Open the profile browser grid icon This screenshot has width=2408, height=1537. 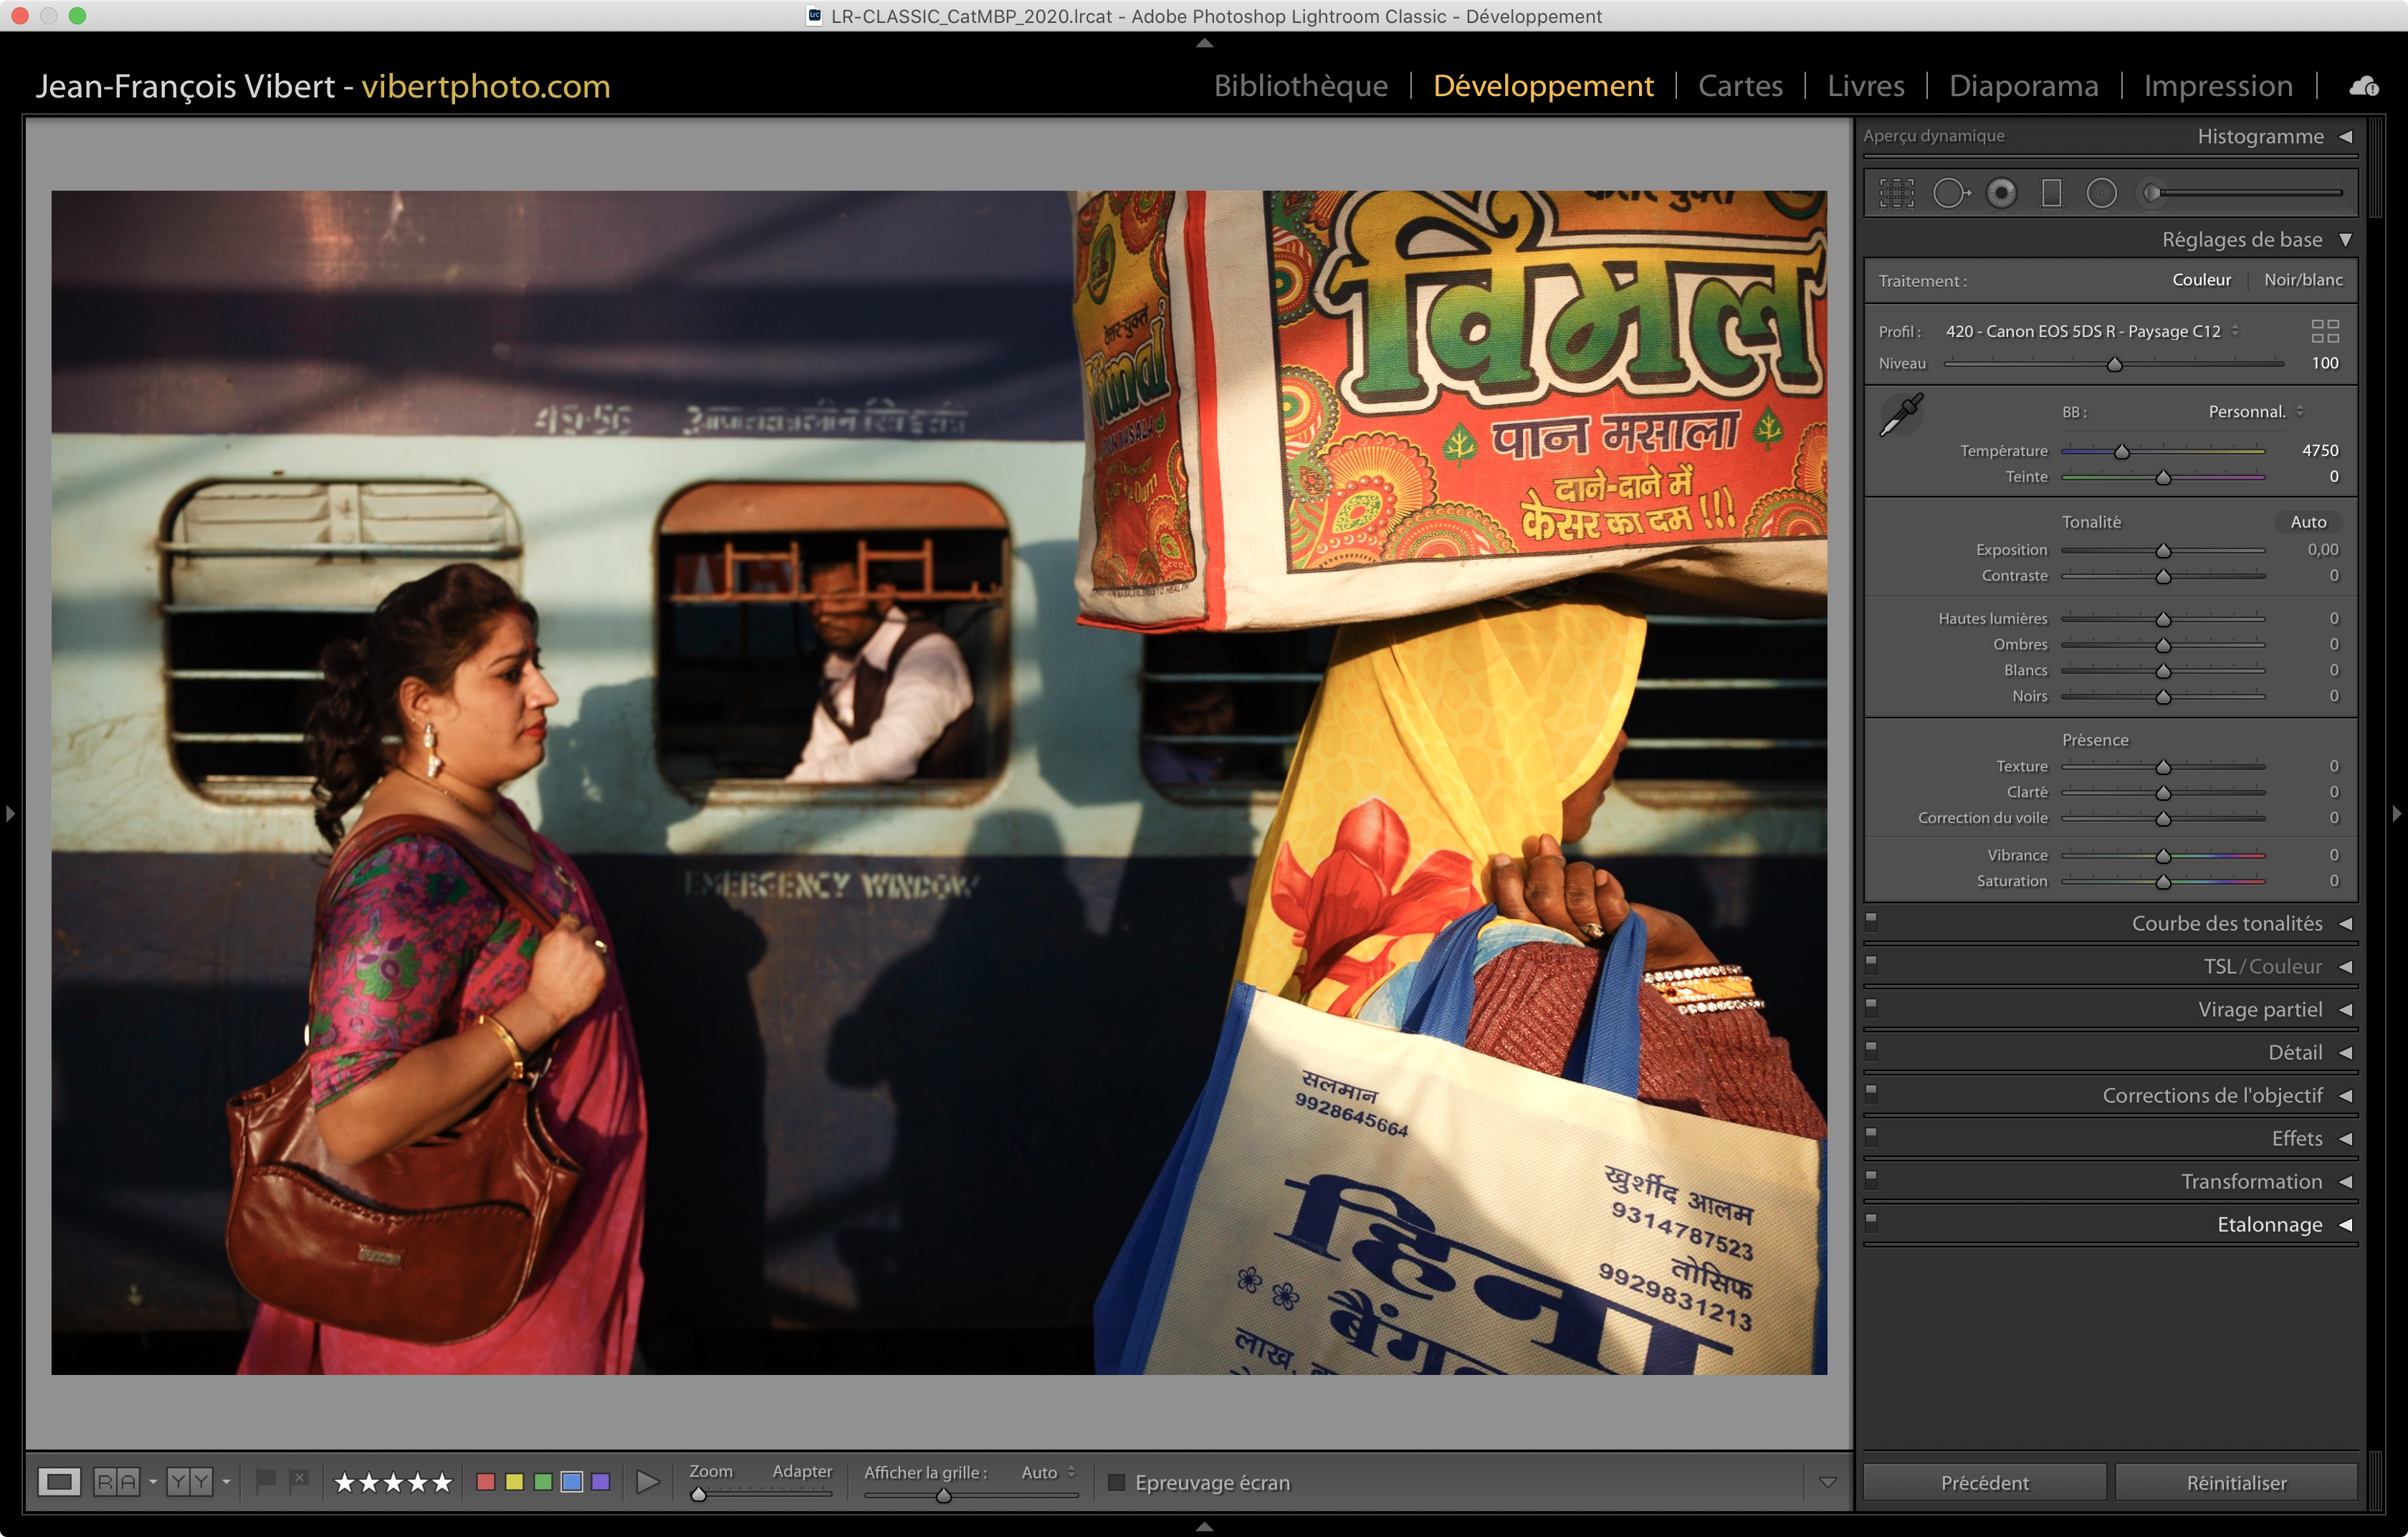pyautogui.click(x=2324, y=331)
